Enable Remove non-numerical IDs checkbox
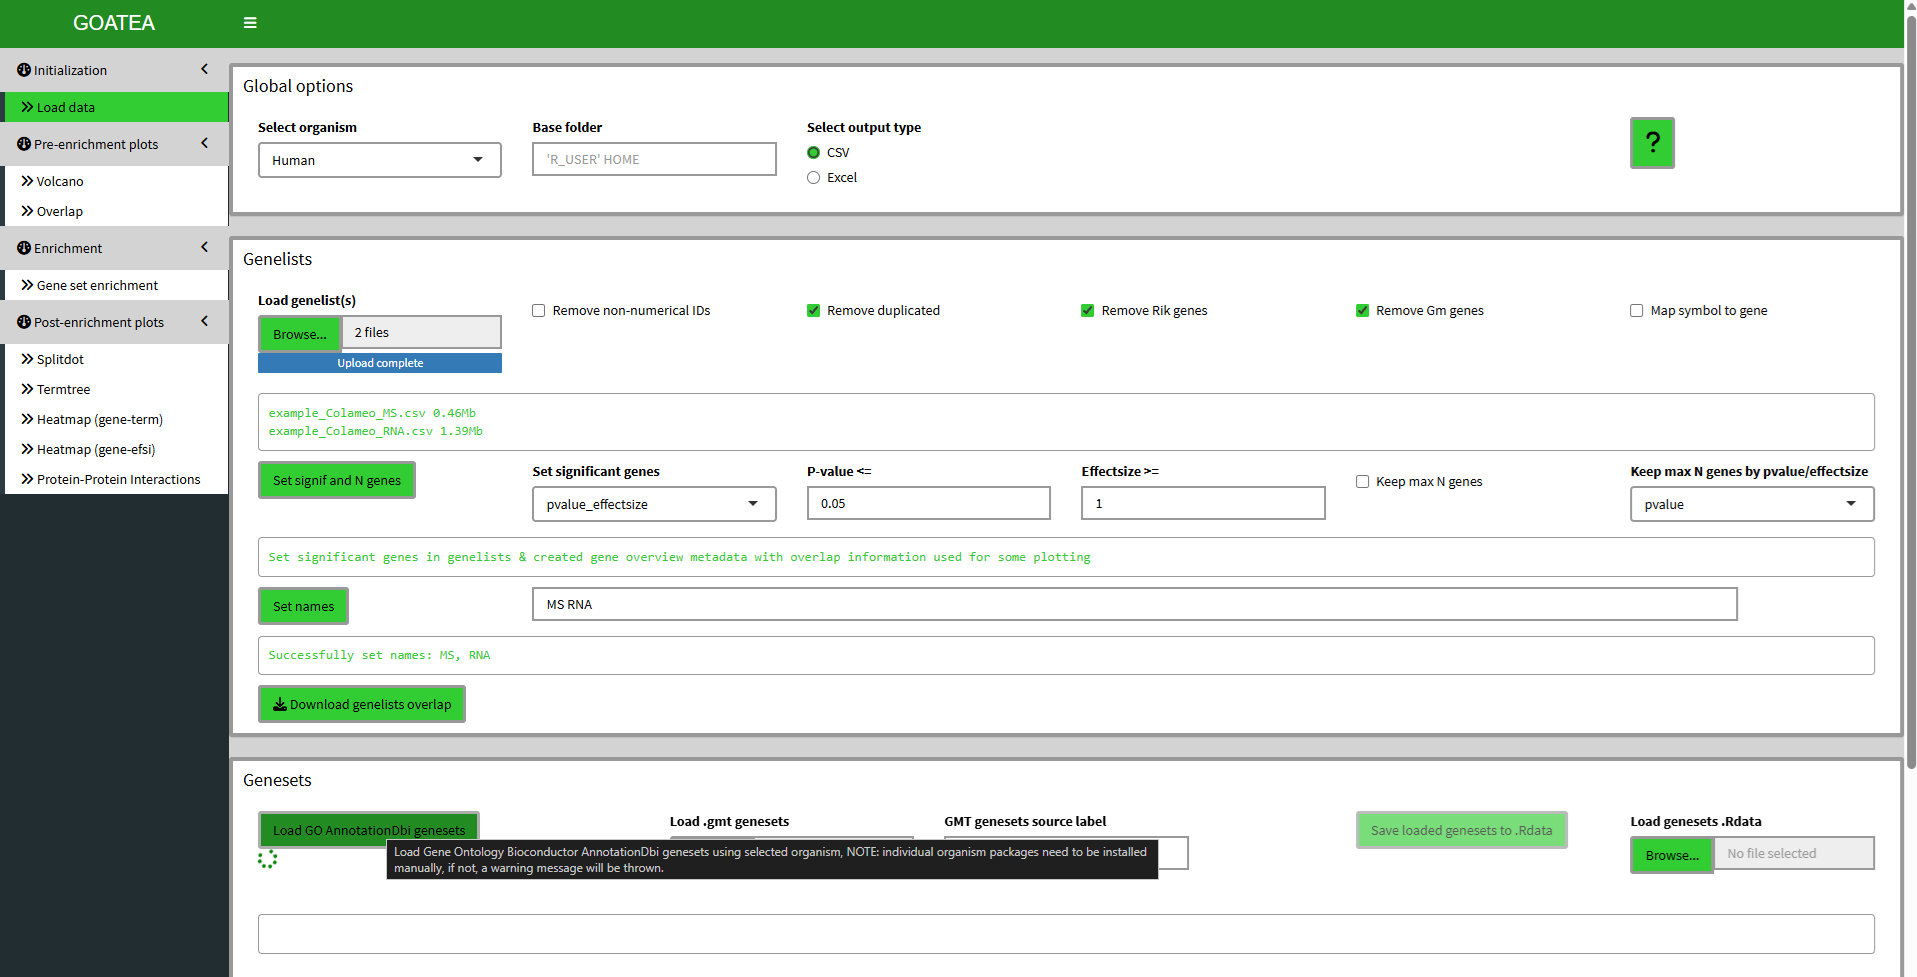The width and height of the screenshot is (1917, 977). (539, 311)
